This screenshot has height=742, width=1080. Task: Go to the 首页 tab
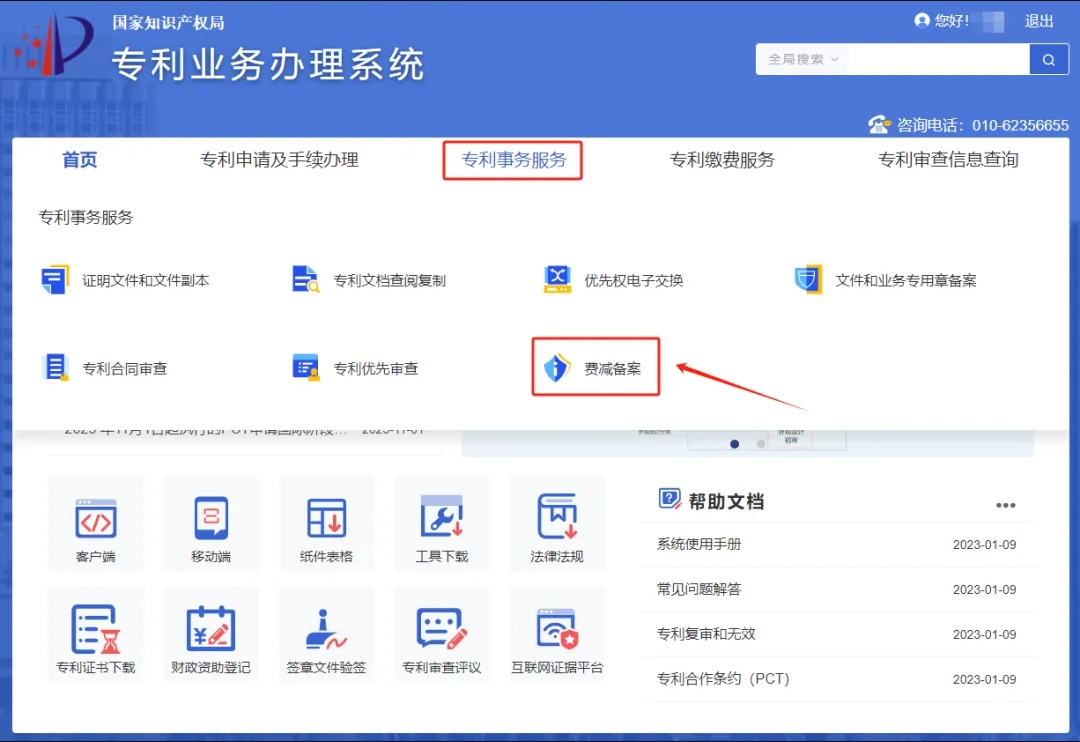pos(80,160)
